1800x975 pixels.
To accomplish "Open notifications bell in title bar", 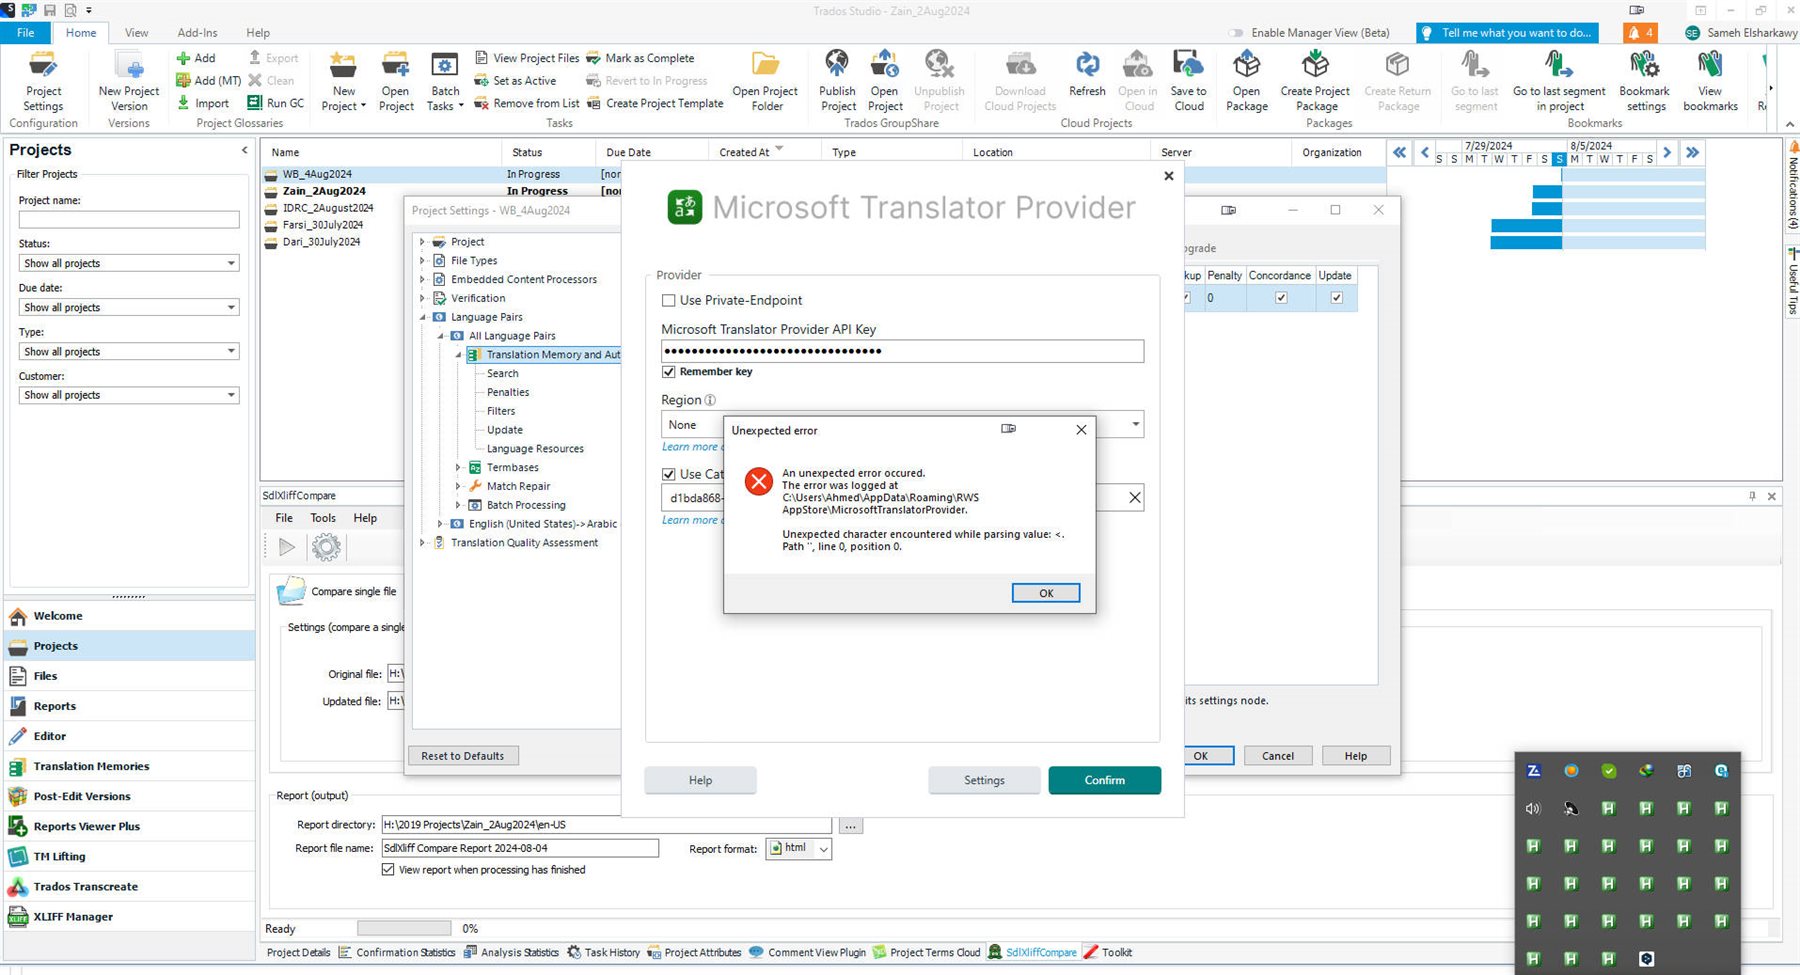I will 1641,33.
